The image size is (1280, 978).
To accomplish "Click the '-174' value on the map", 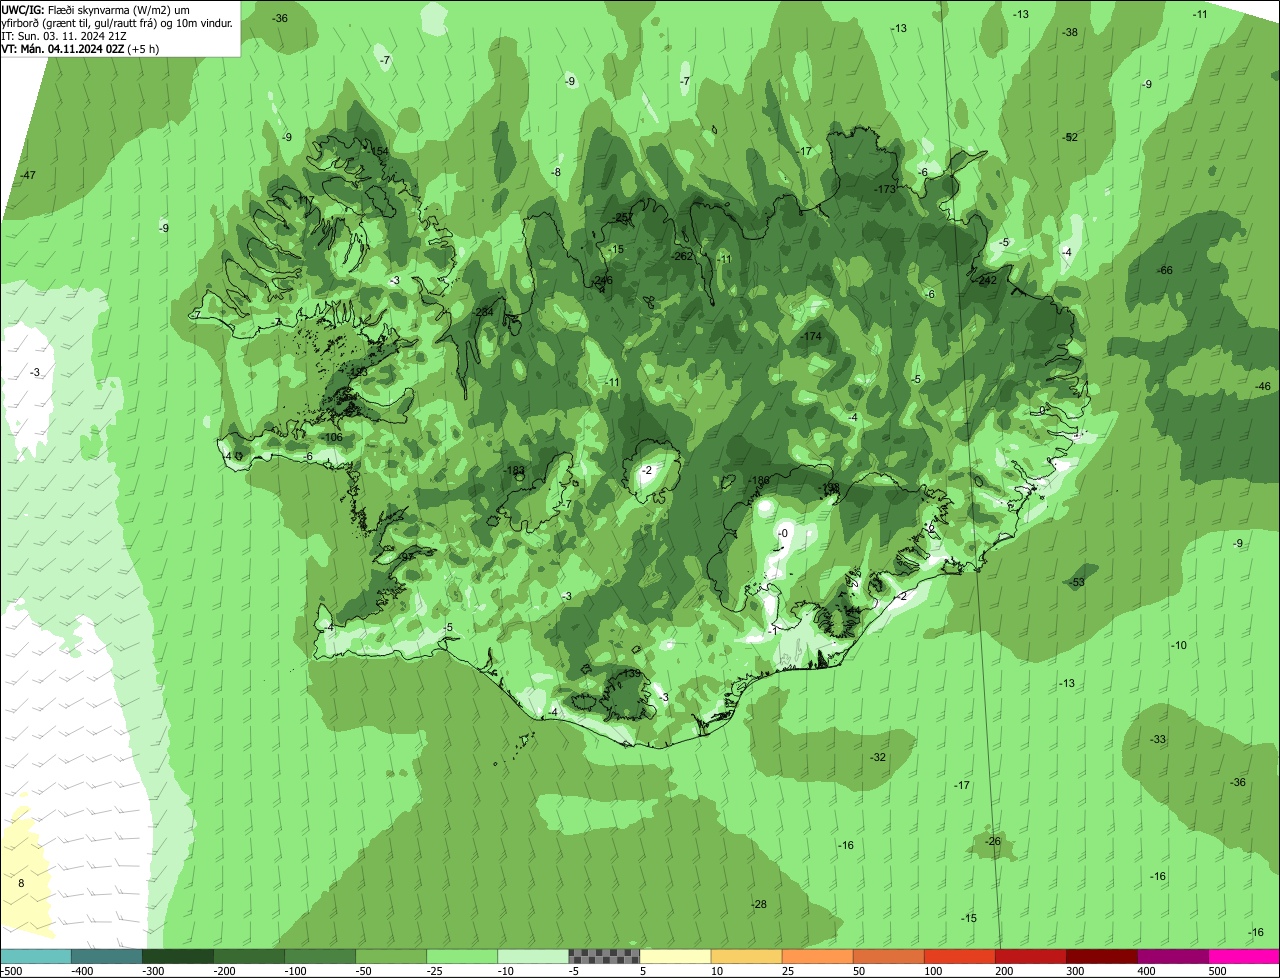I will click(x=810, y=336).
